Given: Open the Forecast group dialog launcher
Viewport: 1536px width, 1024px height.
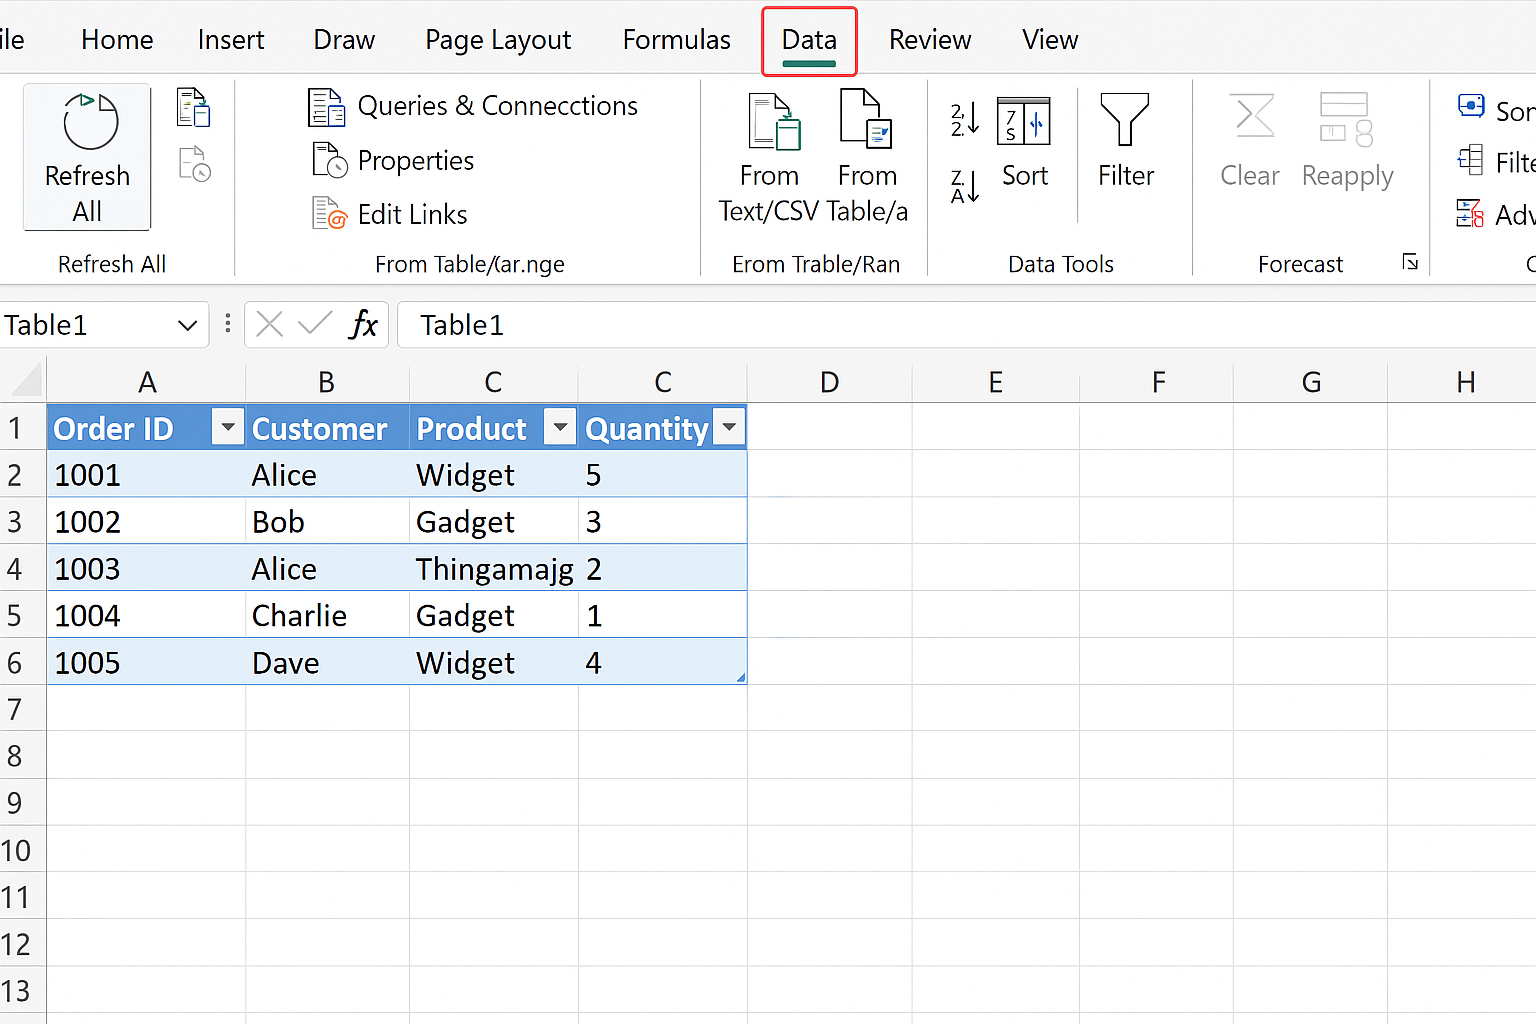Looking at the screenshot, I should pyautogui.click(x=1410, y=262).
